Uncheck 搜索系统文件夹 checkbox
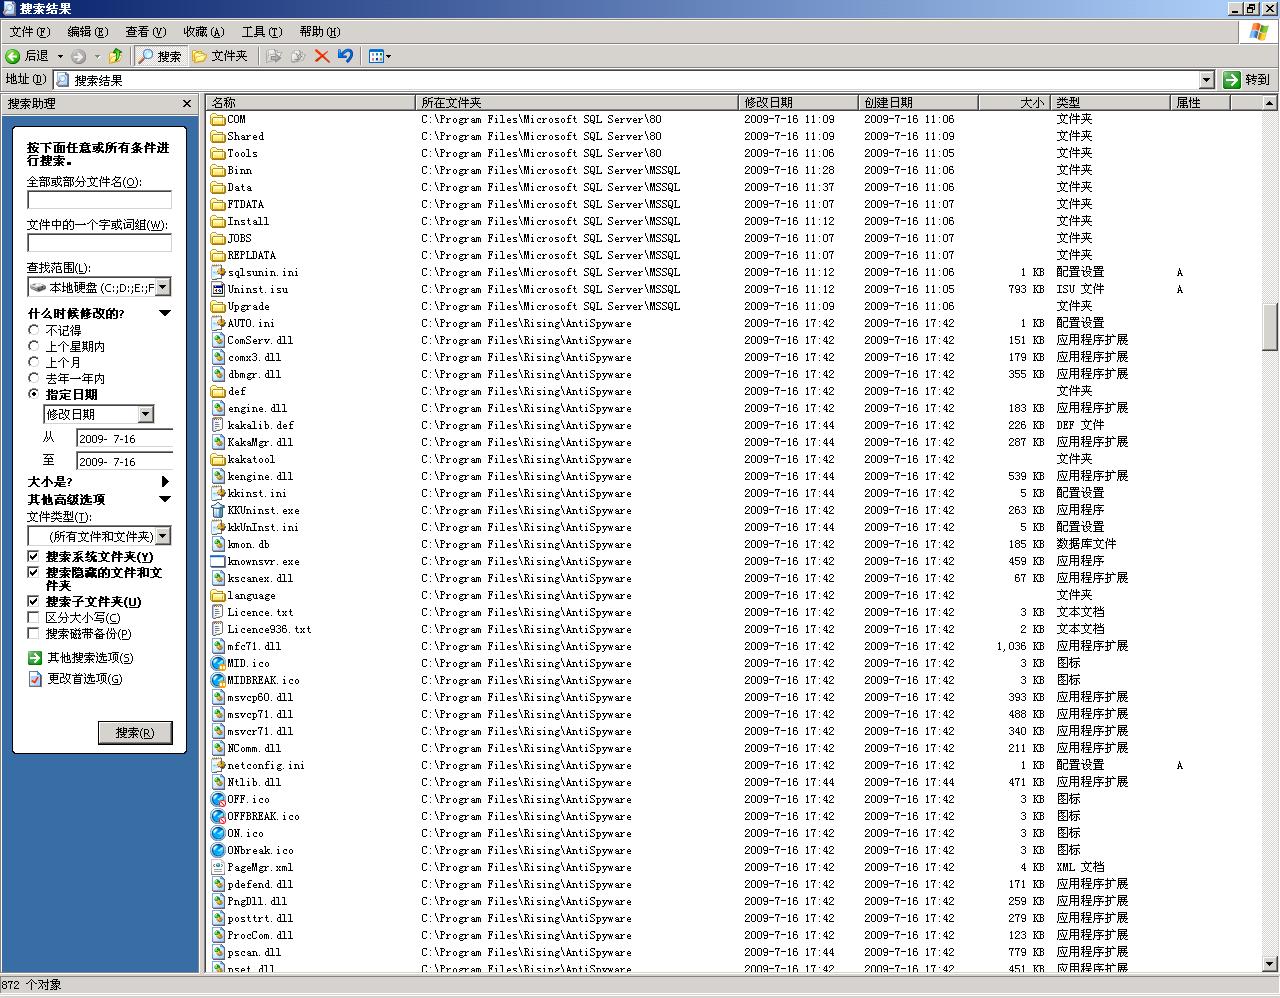Image resolution: width=1280 pixels, height=998 pixels. pos(33,557)
